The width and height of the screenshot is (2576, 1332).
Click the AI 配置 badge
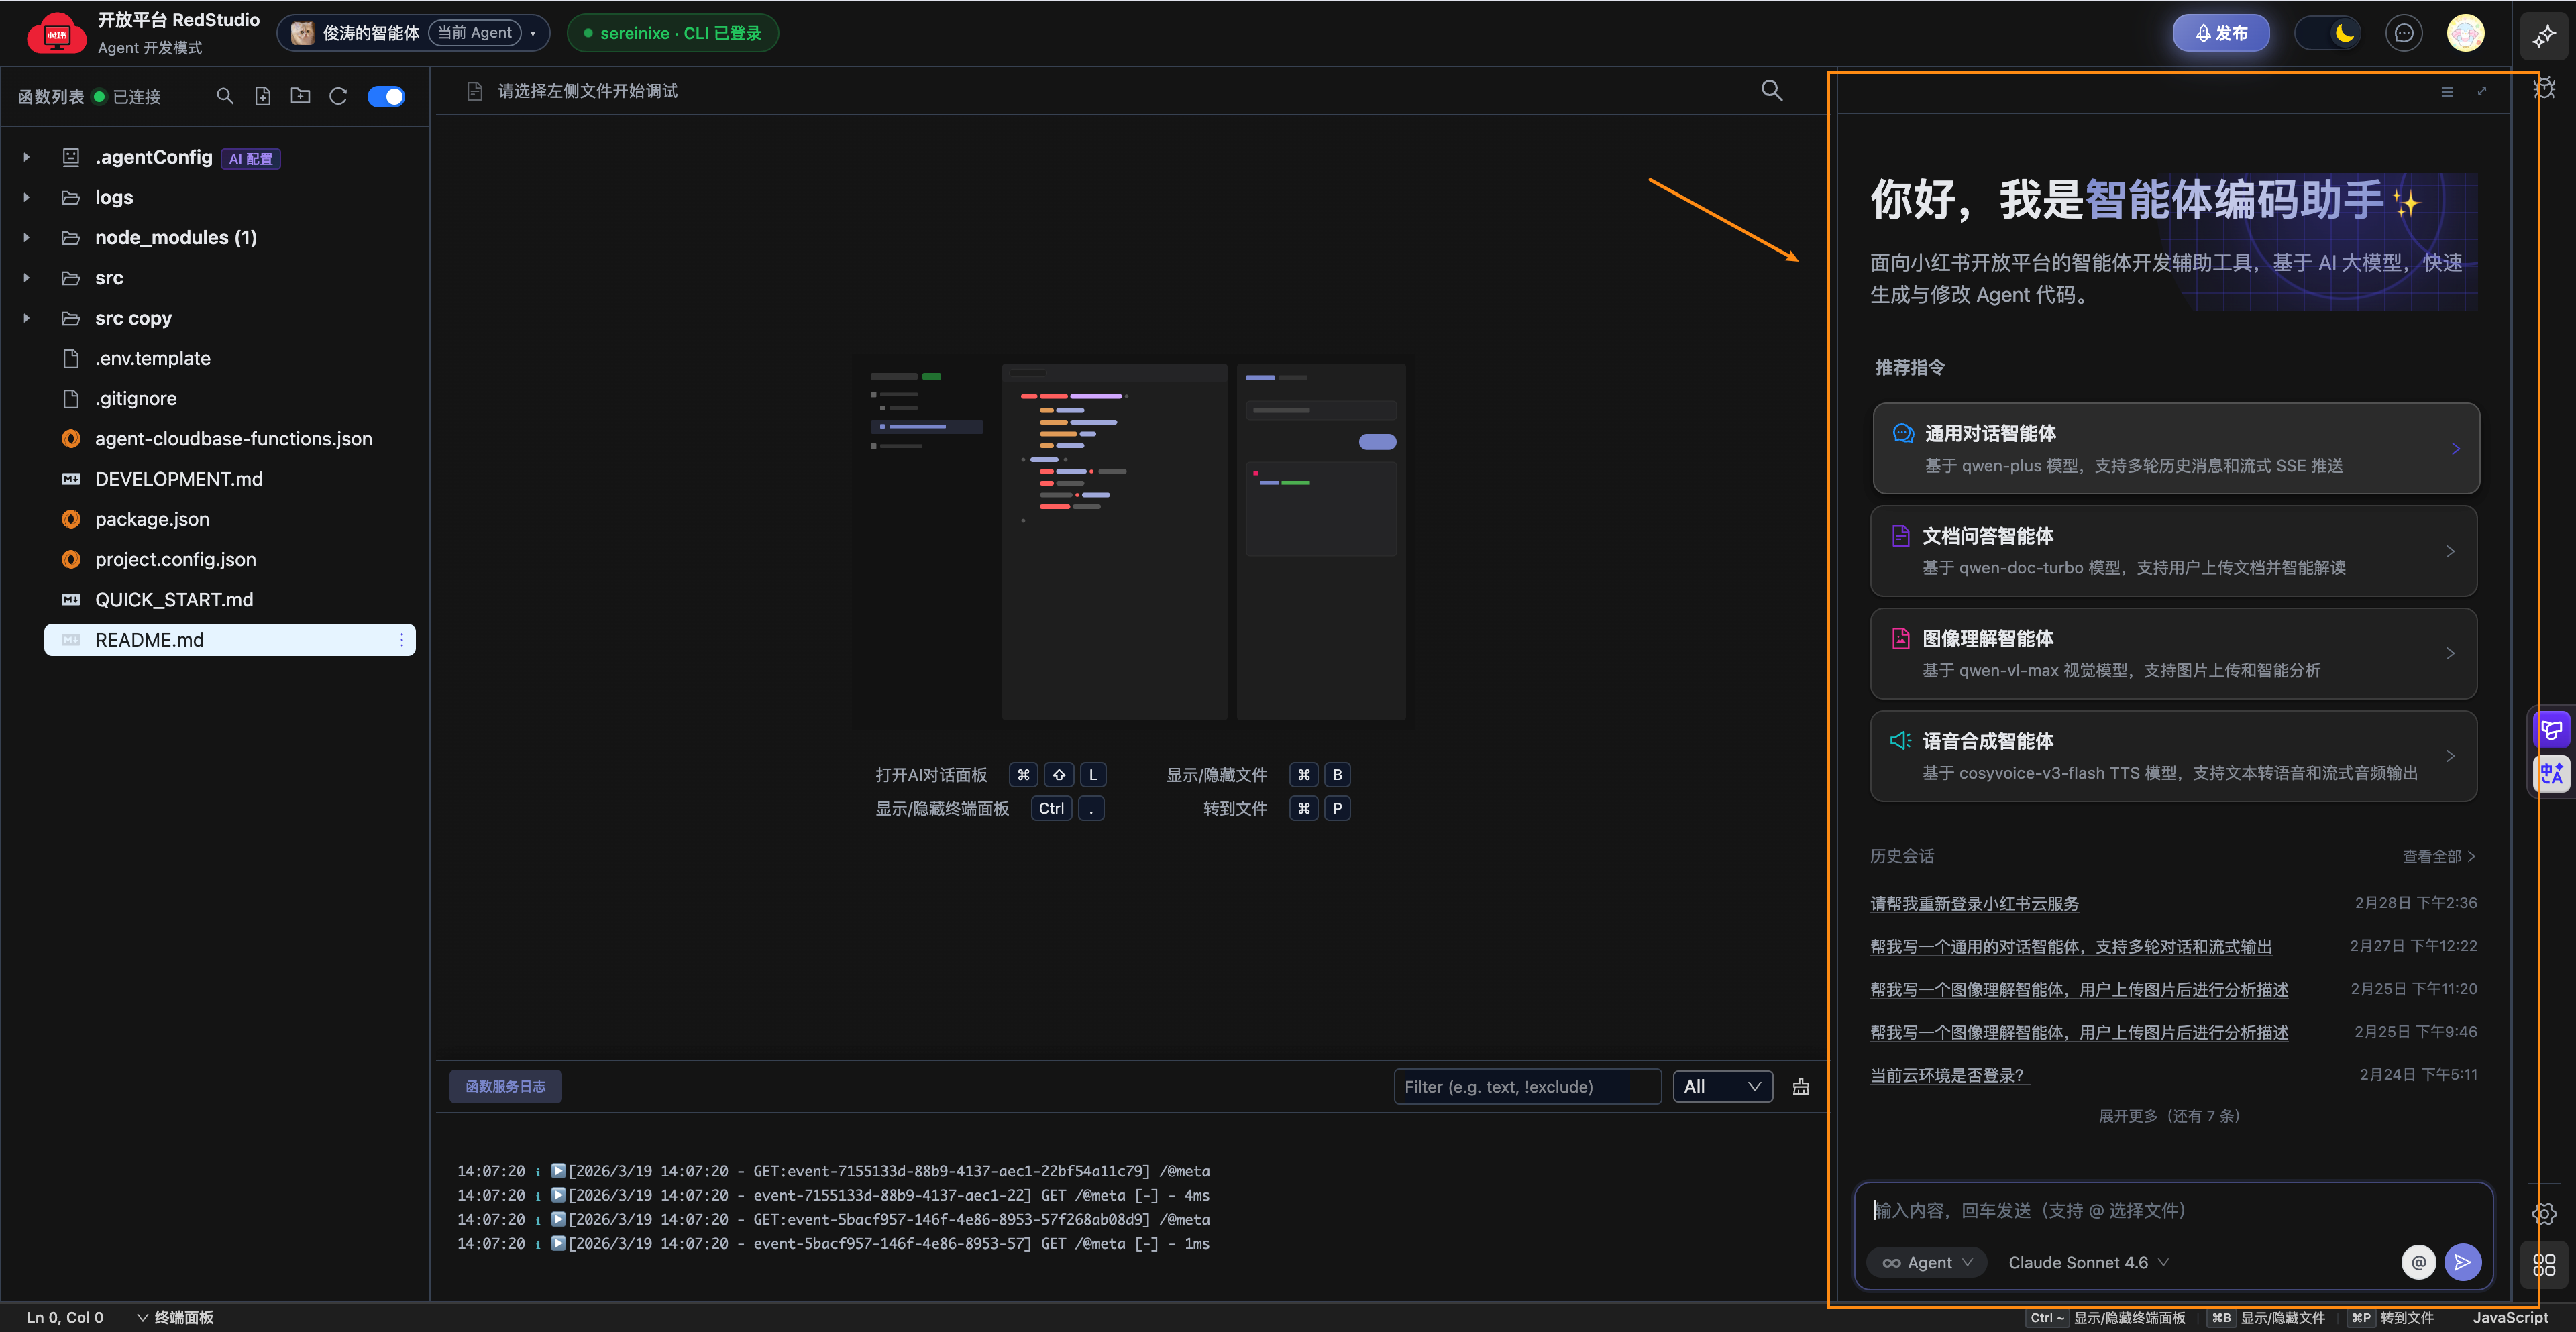(x=250, y=158)
